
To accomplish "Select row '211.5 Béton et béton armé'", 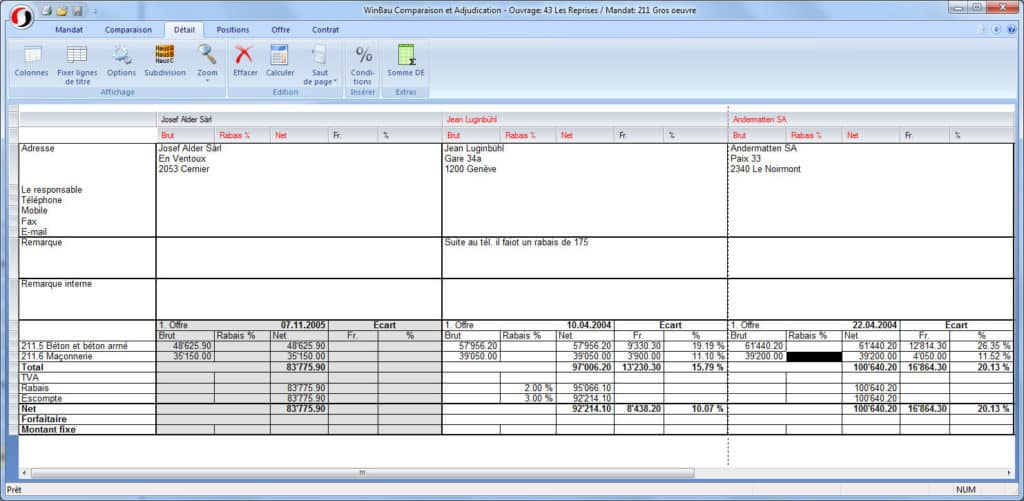I will pyautogui.click(x=88, y=346).
